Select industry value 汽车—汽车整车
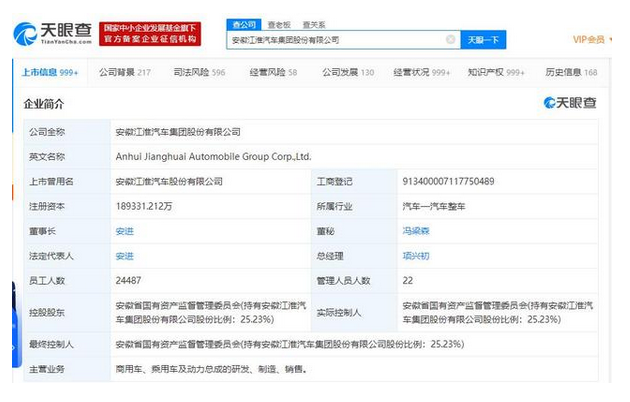The image size is (630, 402). tap(434, 206)
